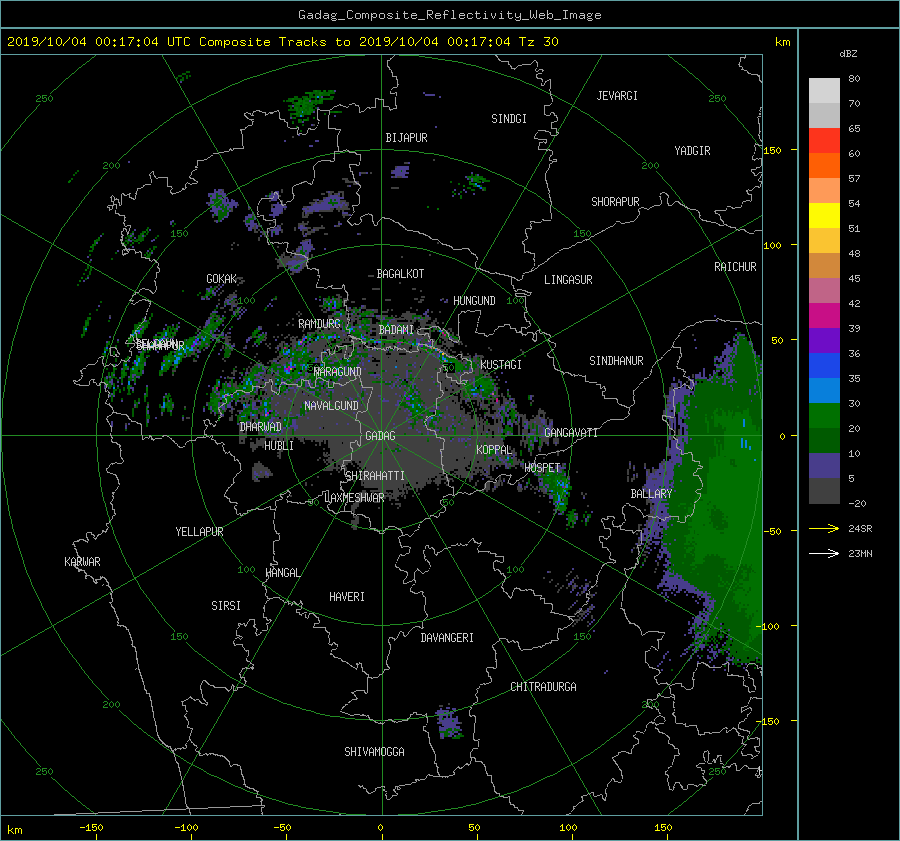
Task: Click the dBZ legend heading
Action: (x=848, y=54)
